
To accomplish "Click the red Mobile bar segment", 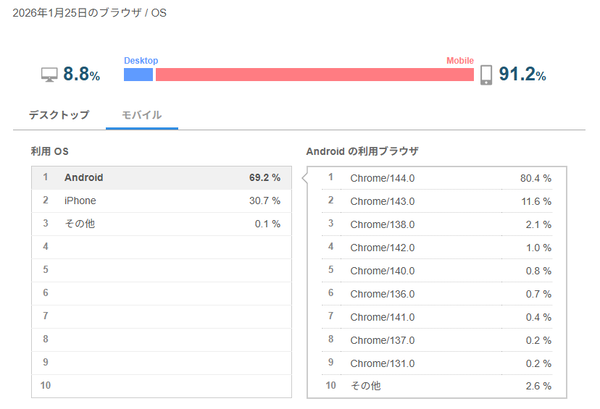I will coord(314,74).
